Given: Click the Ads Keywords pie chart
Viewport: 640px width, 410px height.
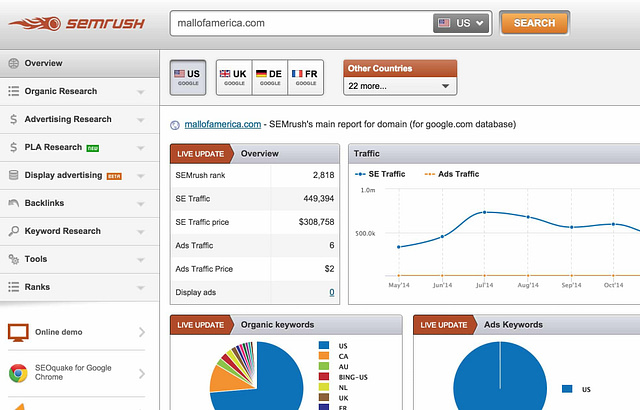Looking at the screenshot, I should (500, 377).
